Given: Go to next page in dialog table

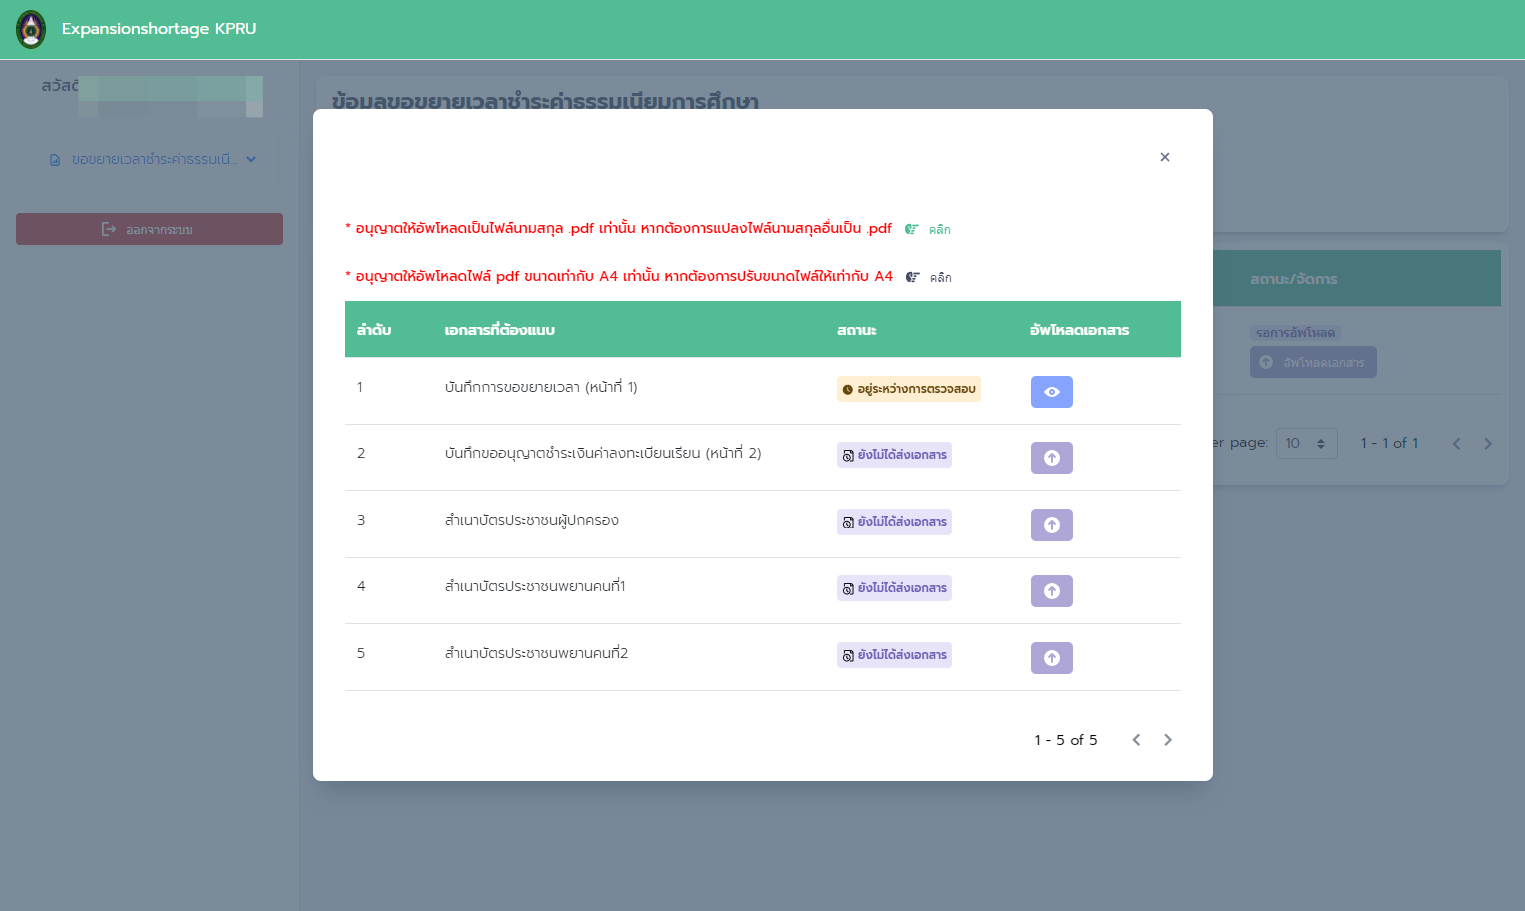Looking at the screenshot, I should point(1167,740).
